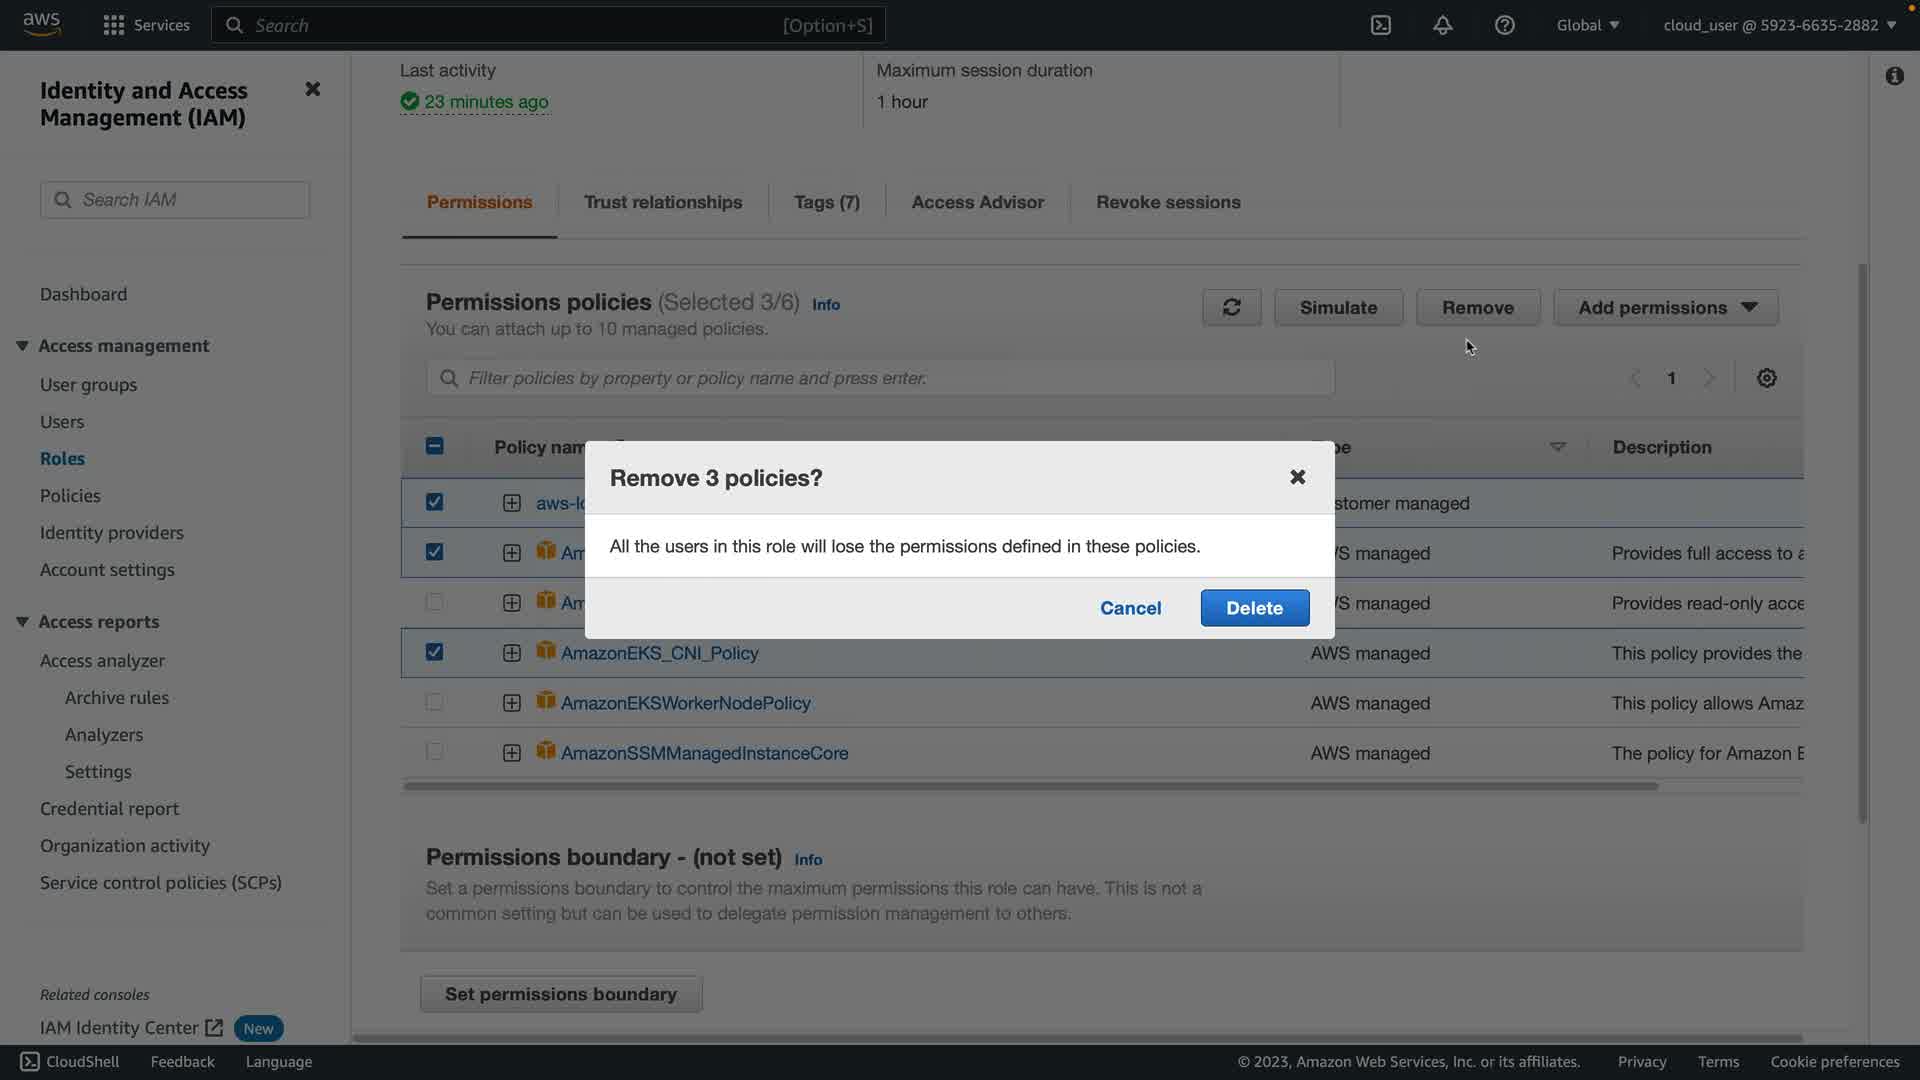1920x1080 pixels.
Task: Click Cancel in the remove dialog
Action: pos(1130,608)
